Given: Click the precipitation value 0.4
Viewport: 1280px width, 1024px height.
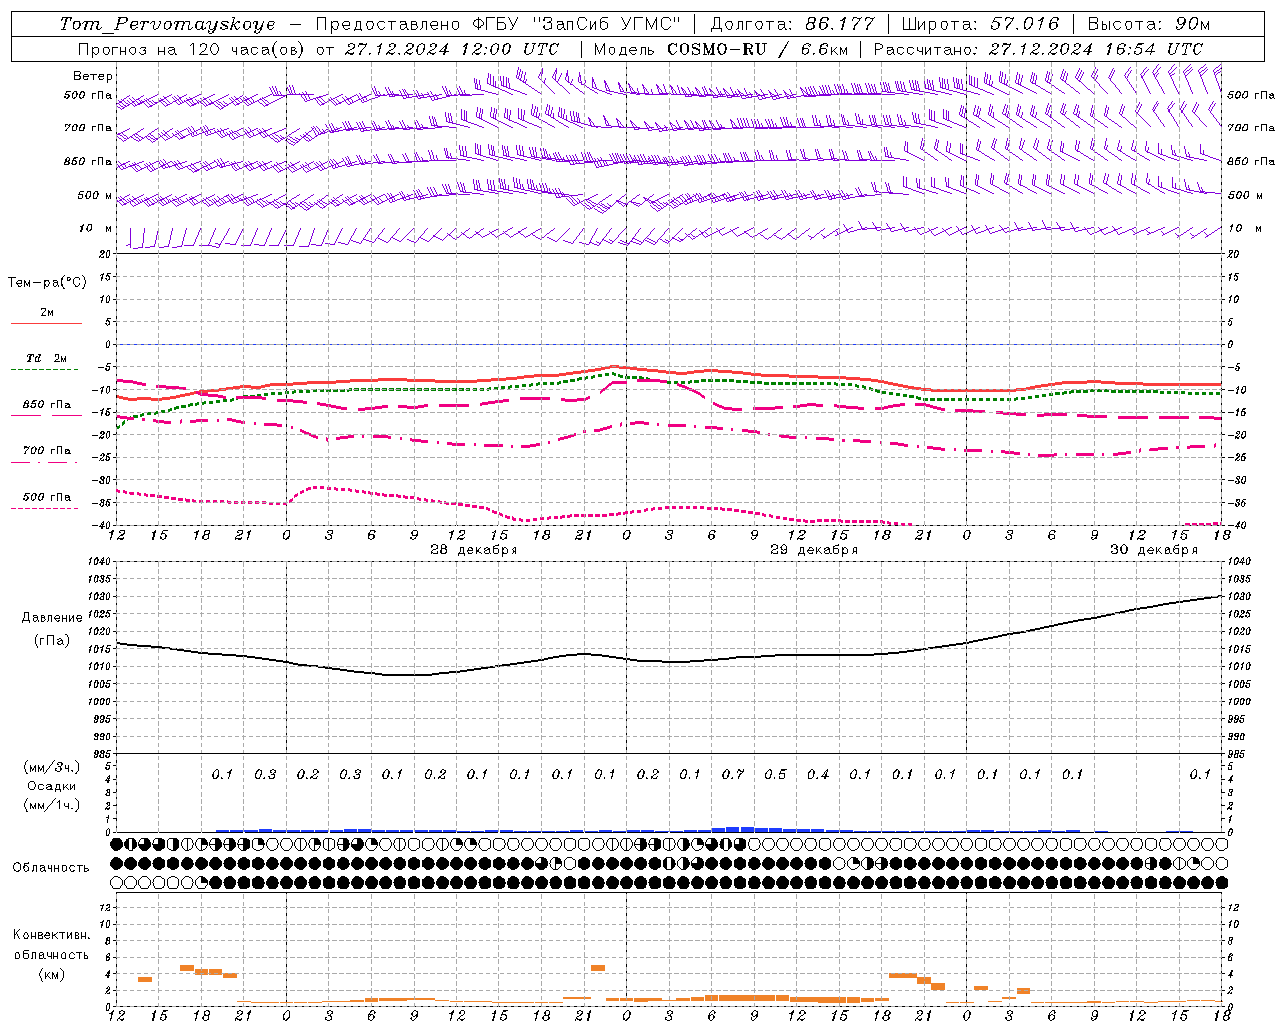Looking at the screenshot, I should click(818, 774).
